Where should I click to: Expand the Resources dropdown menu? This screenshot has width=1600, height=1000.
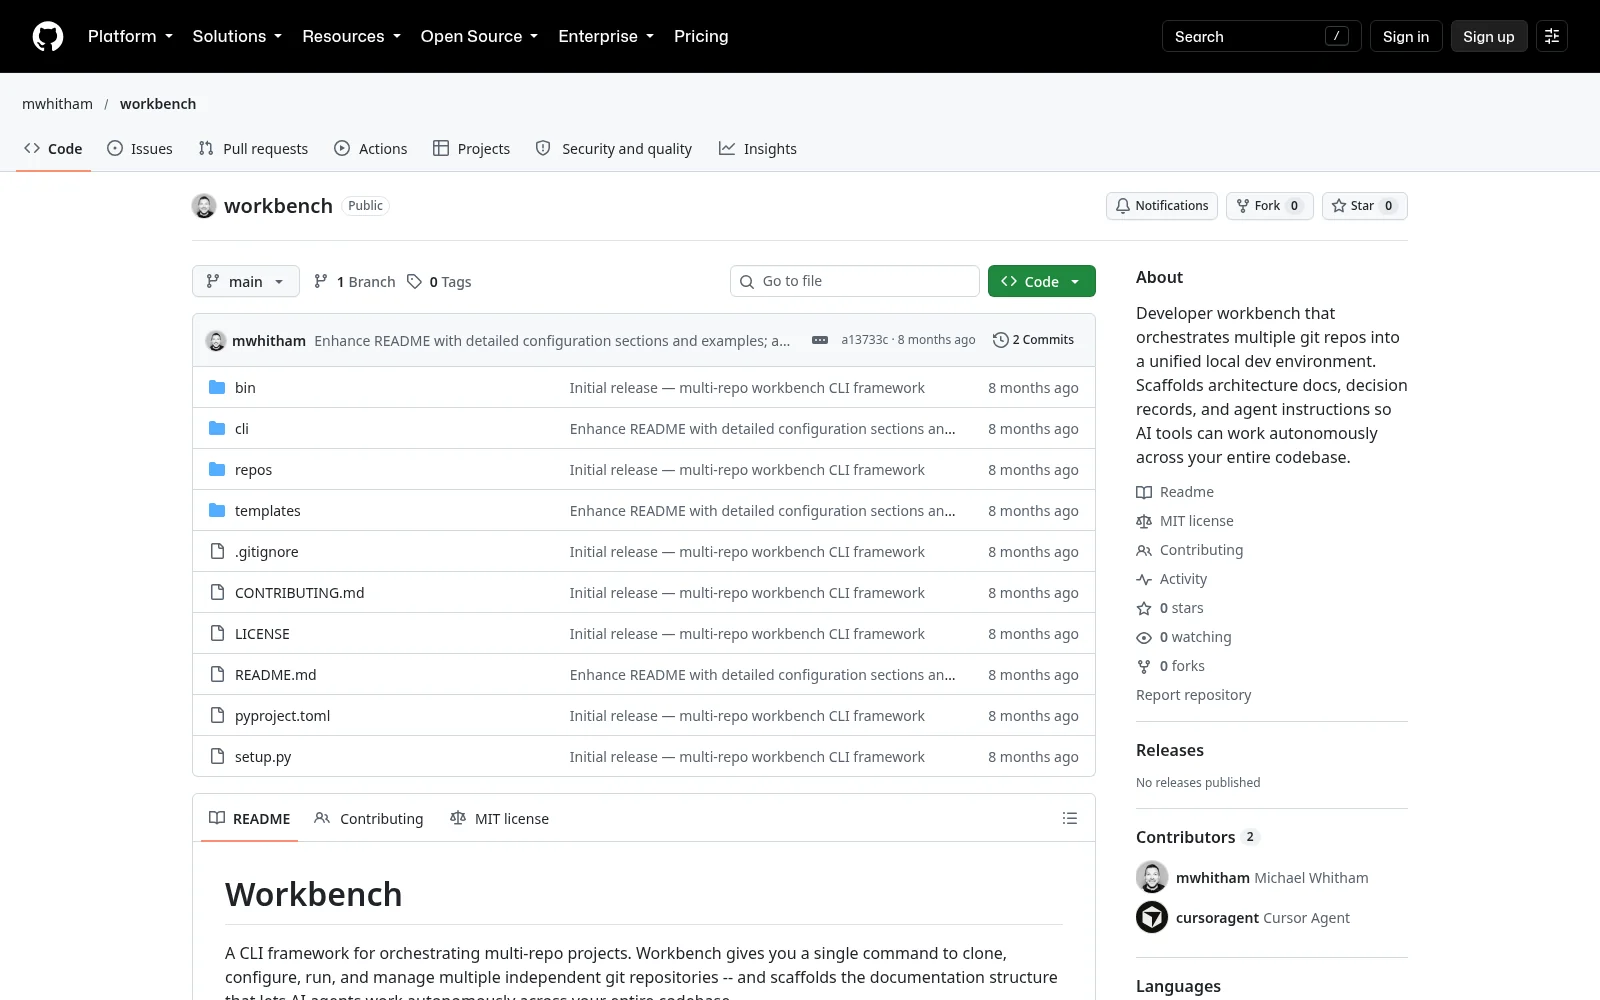point(351,36)
